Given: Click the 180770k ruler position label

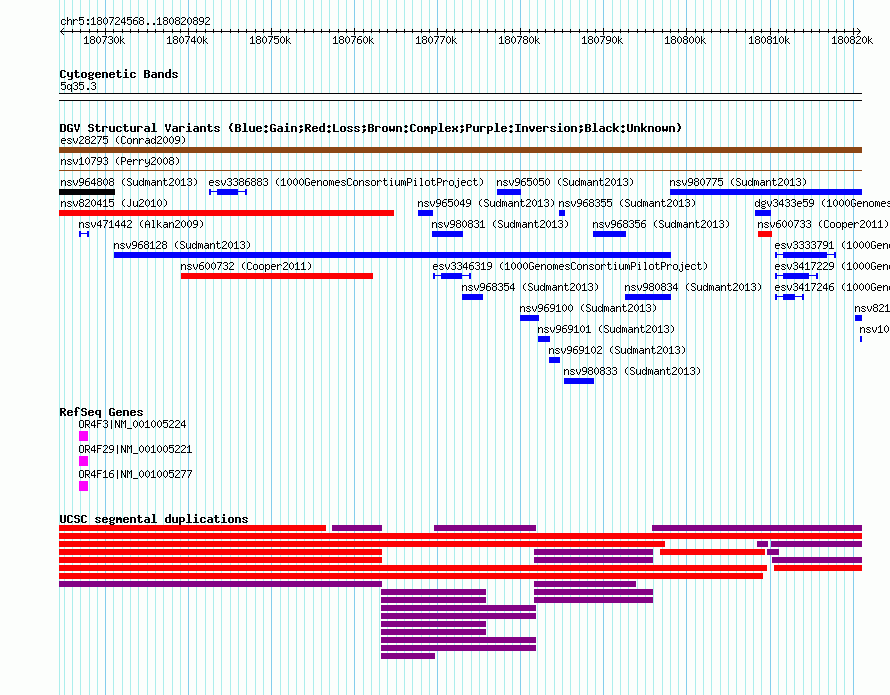Looking at the screenshot, I should point(436,40).
